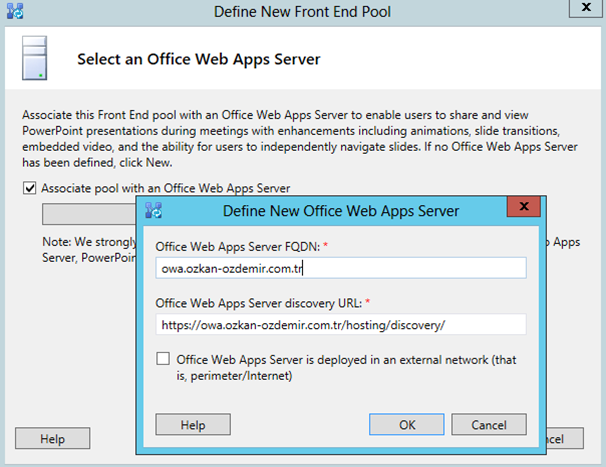Viewport: 606px width, 467px height.
Task: Click the partially hidden Cancel button in the wizard
Action: point(565,438)
